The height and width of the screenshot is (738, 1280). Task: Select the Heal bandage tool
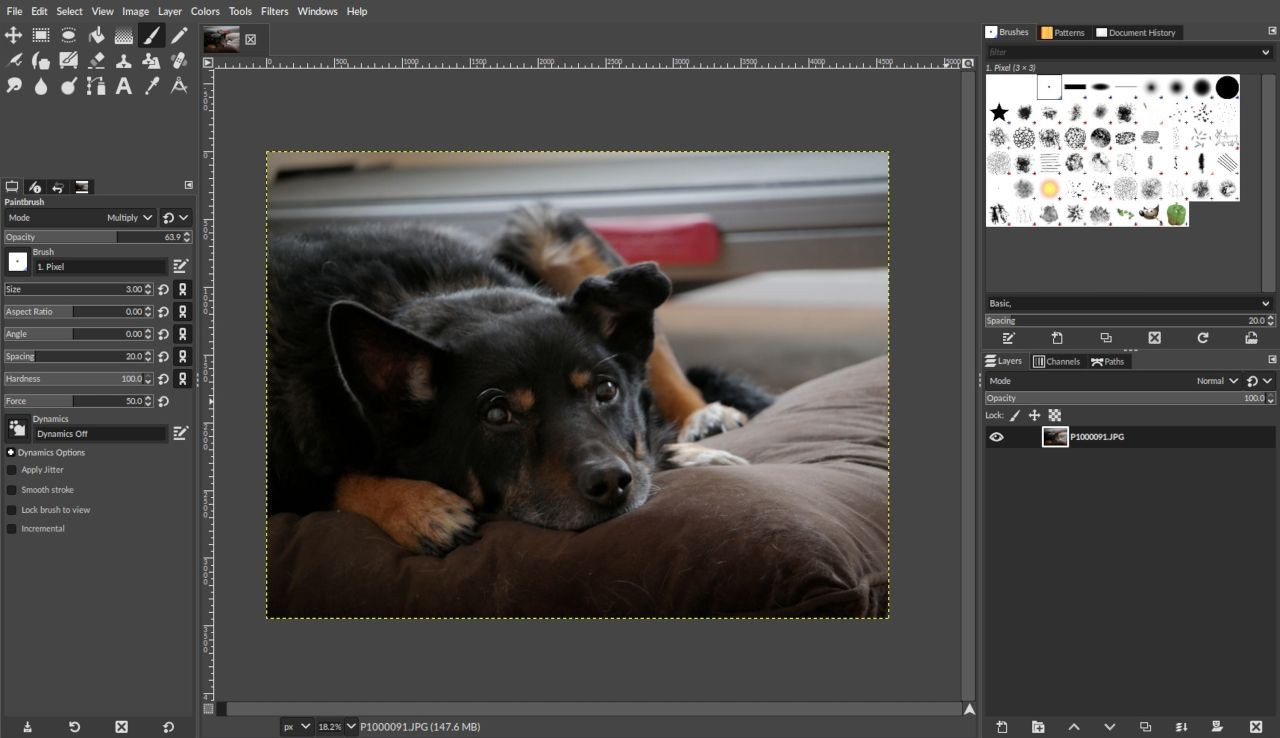[179, 61]
